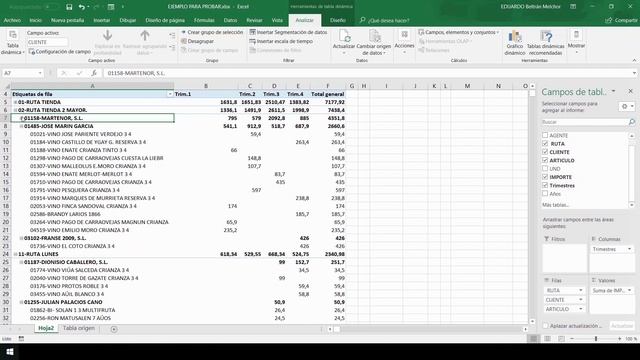
Task: Switch to normal view icon in status bar
Action: [533, 339]
